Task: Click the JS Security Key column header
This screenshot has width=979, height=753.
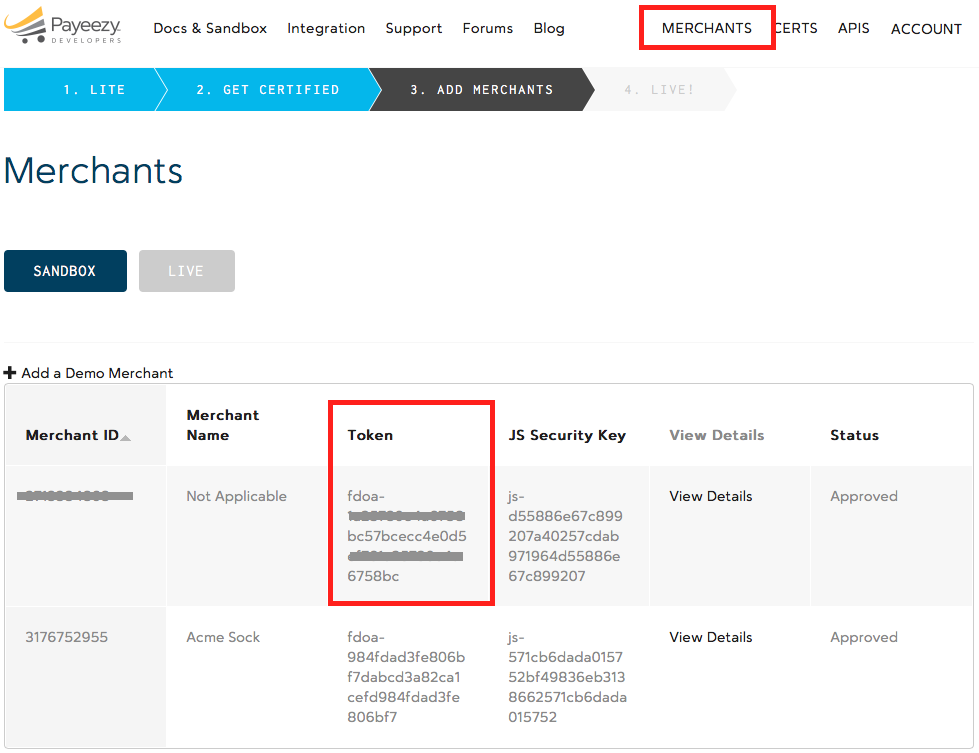Action: (567, 435)
